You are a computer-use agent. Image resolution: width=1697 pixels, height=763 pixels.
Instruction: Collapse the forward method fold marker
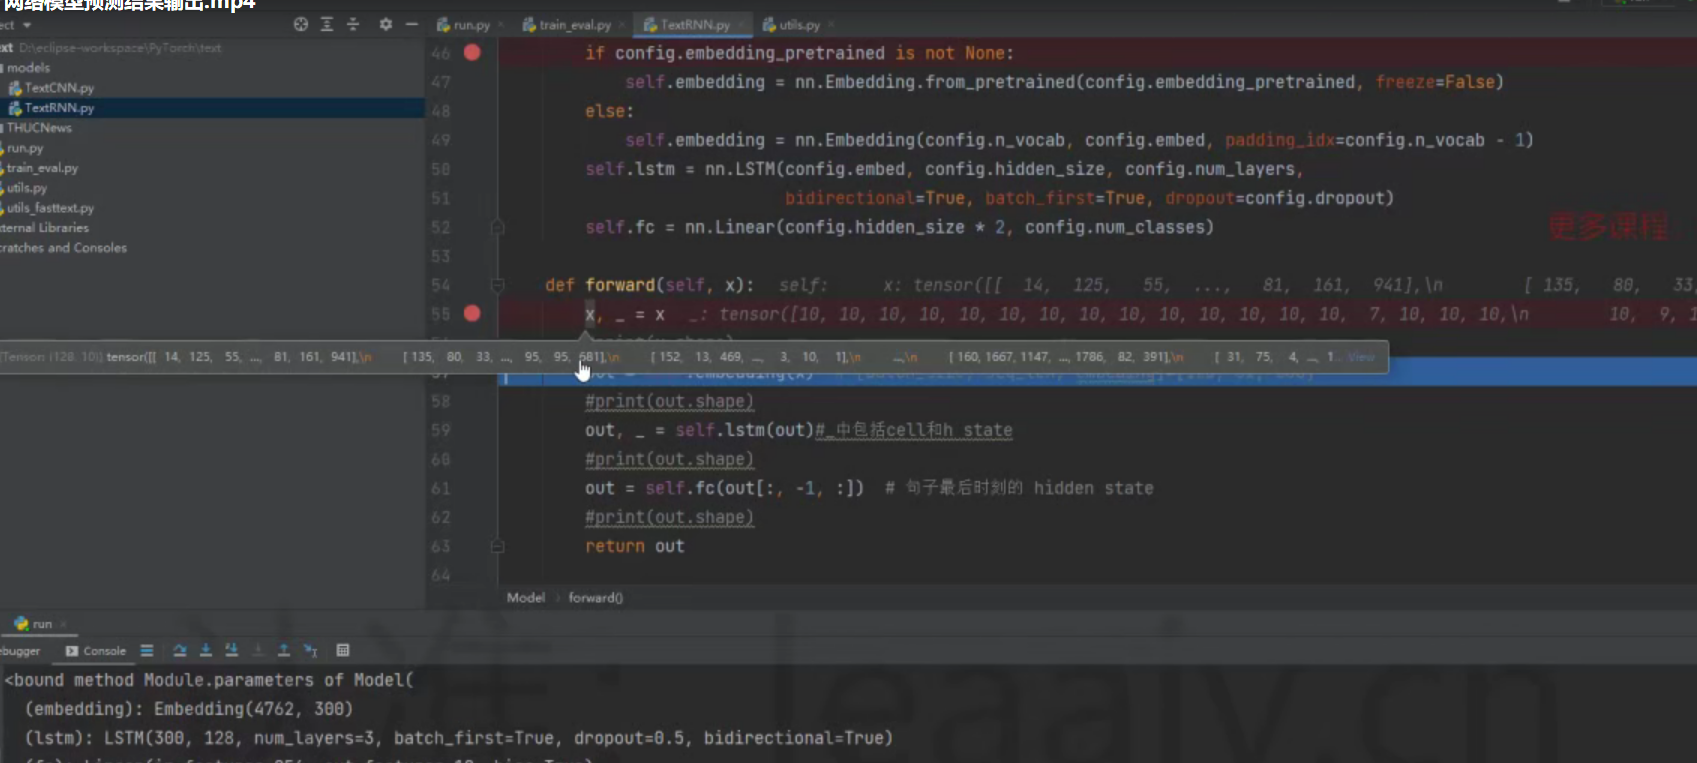[497, 285]
